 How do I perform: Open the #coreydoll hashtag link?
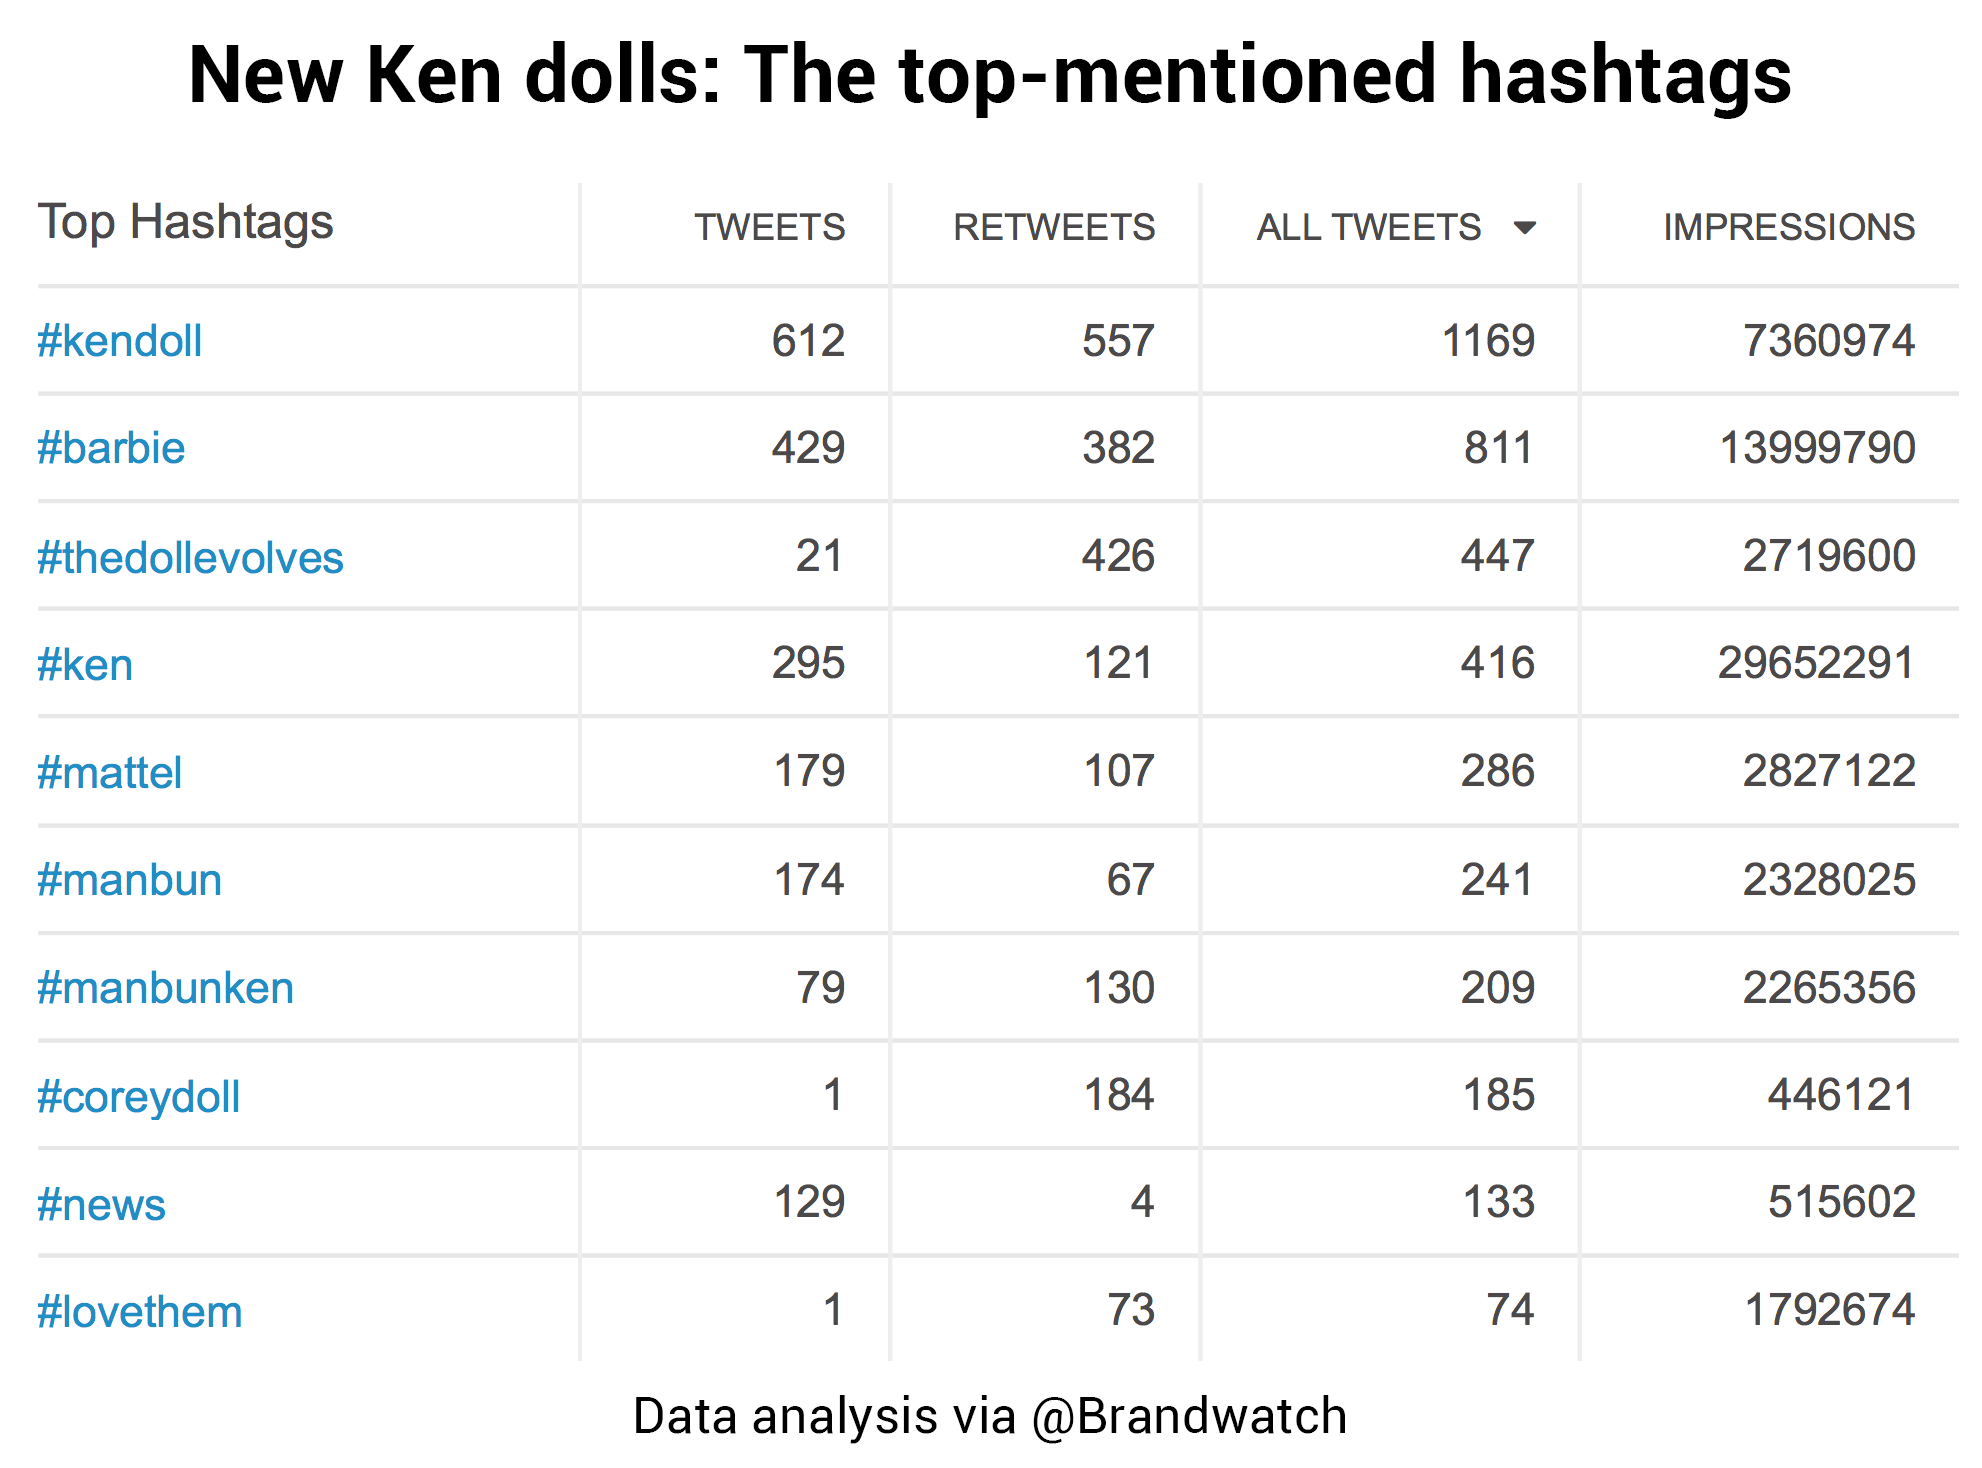(x=138, y=1097)
